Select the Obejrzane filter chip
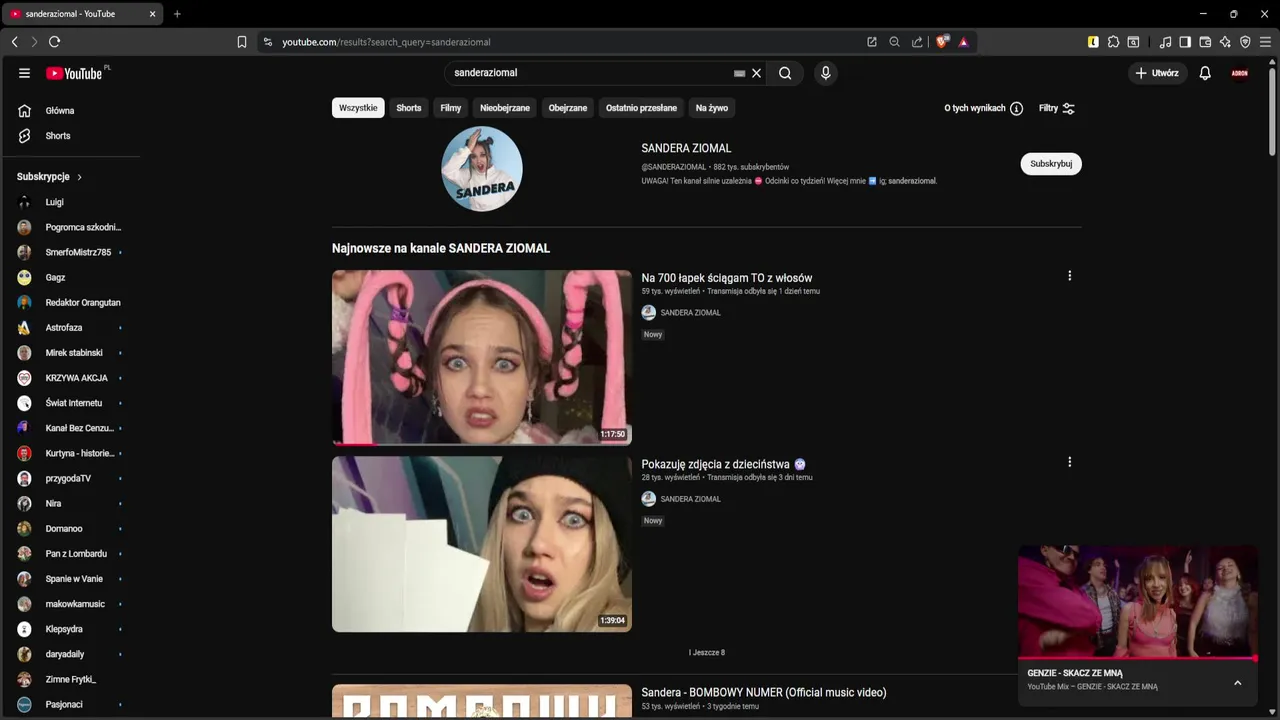This screenshot has width=1280, height=720. (568, 108)
